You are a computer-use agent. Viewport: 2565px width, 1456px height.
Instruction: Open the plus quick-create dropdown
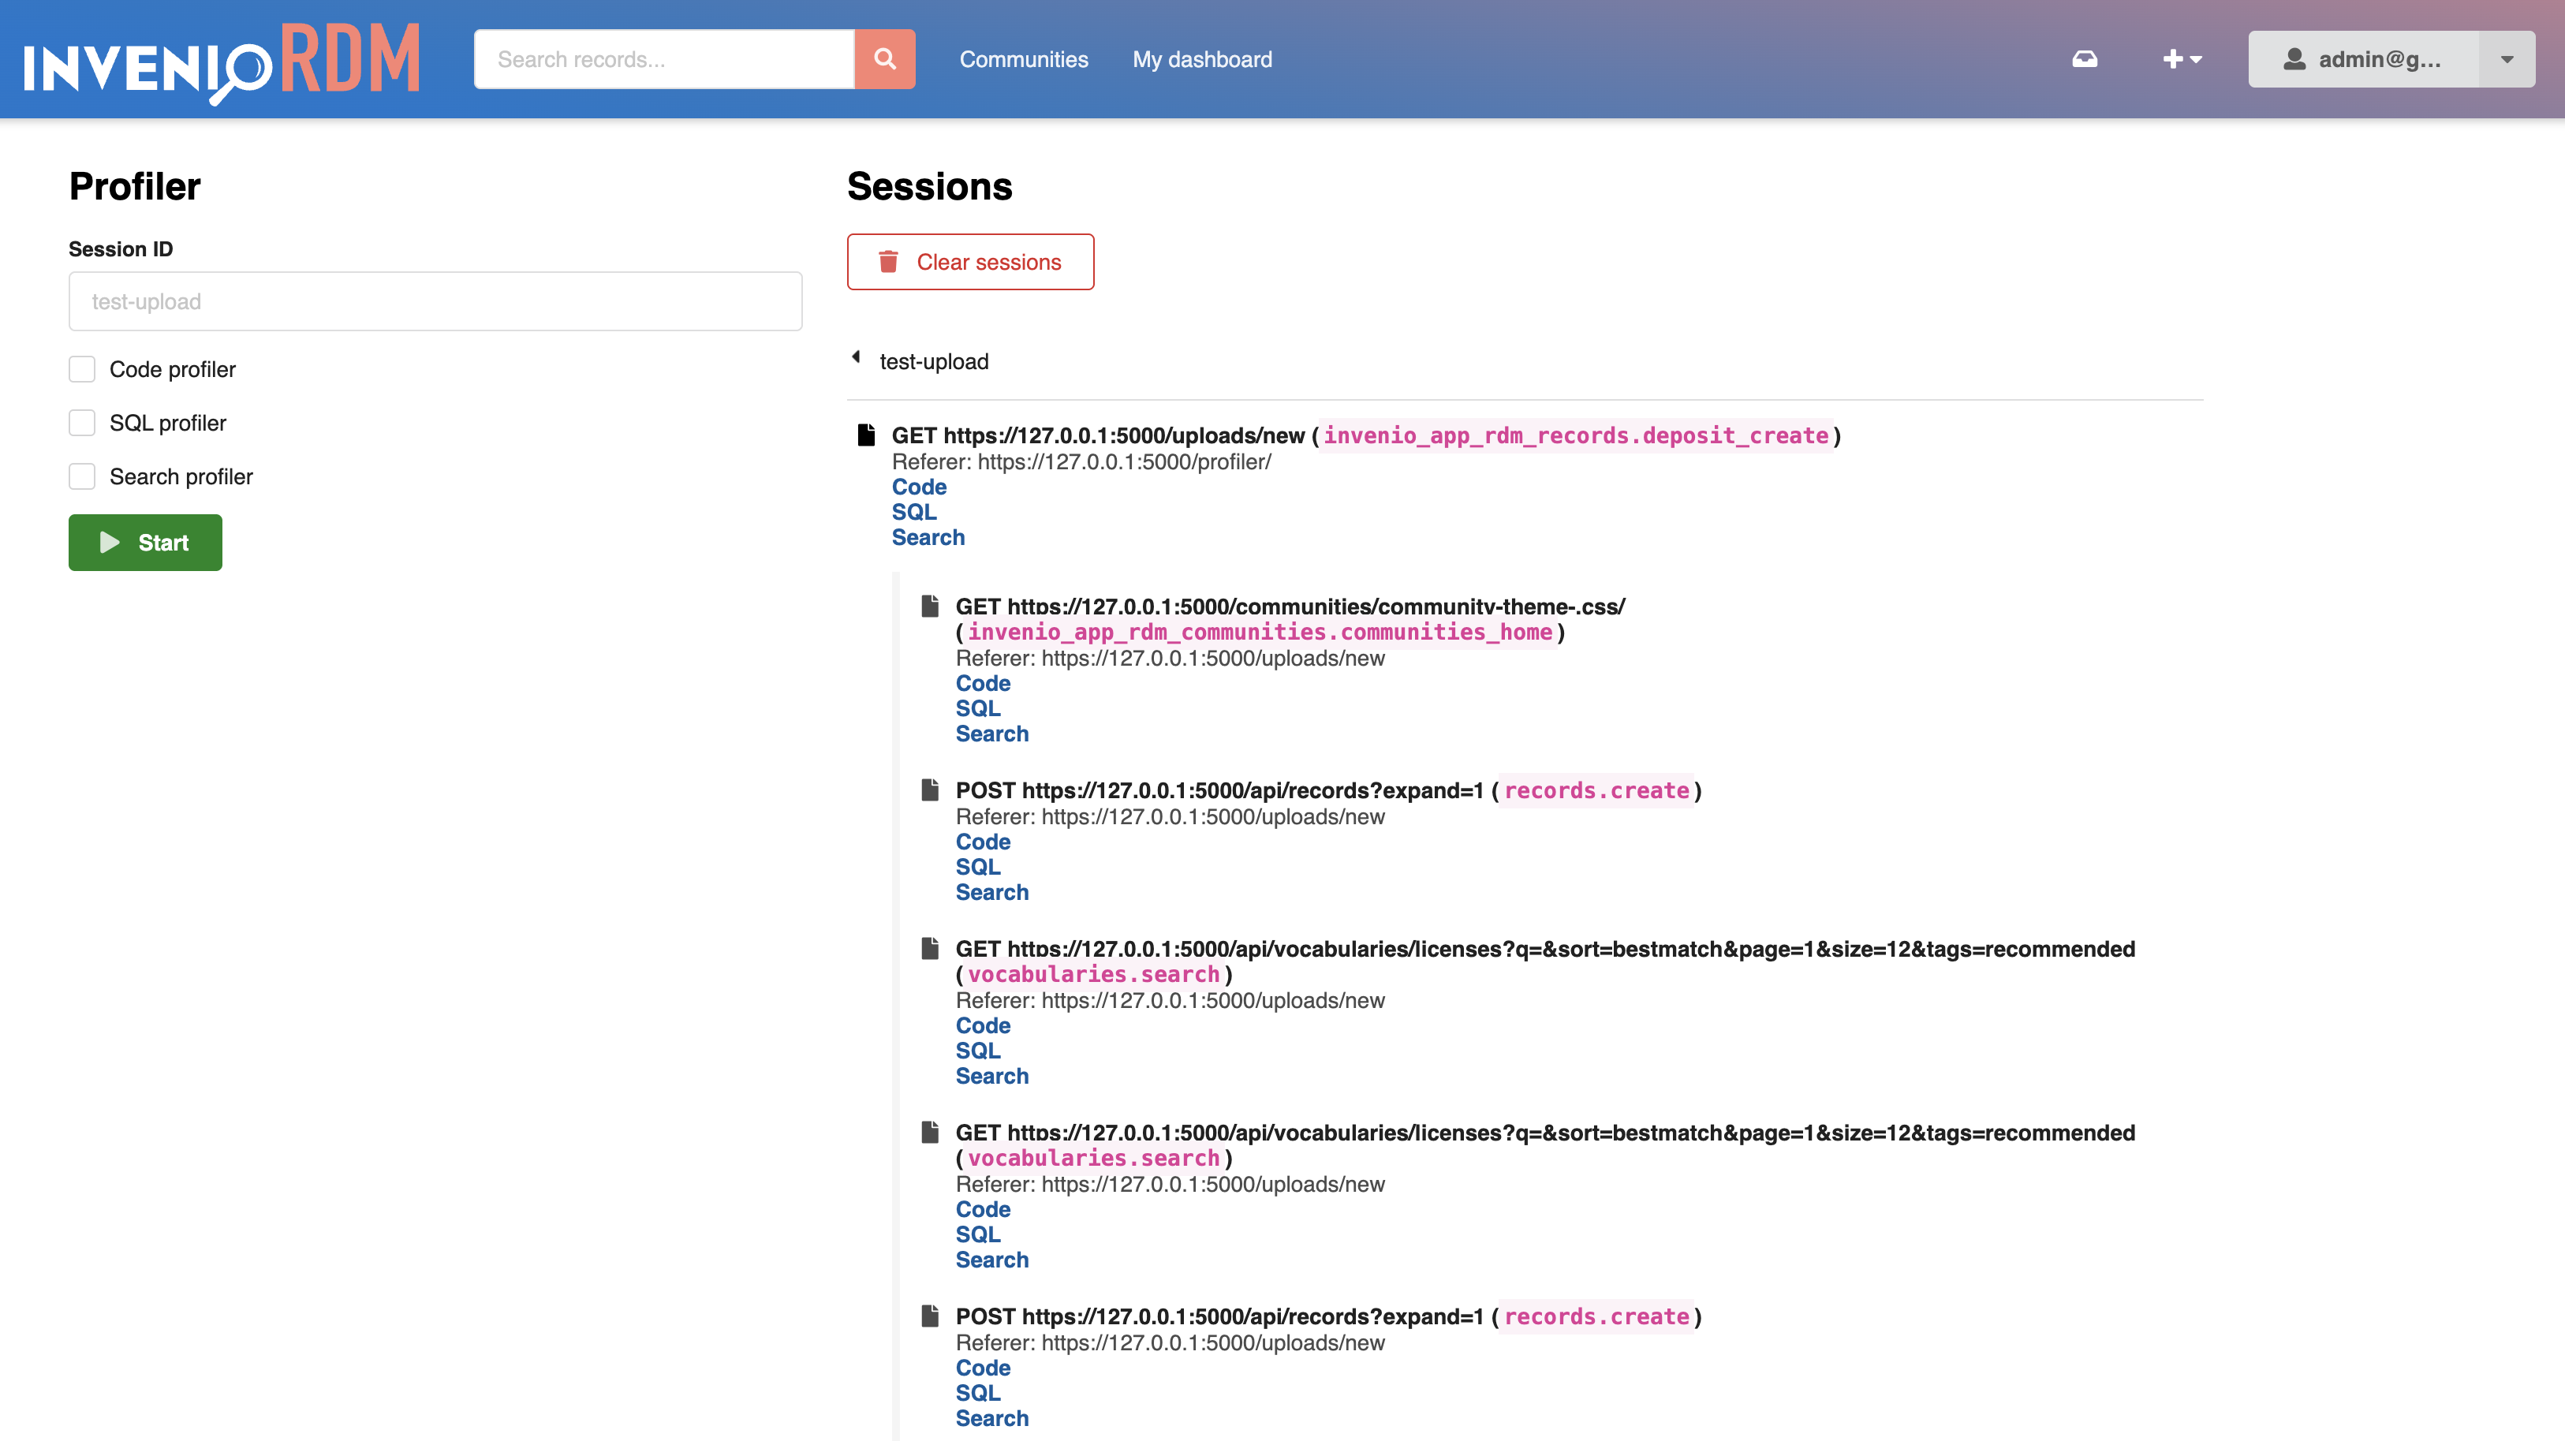2182,59
